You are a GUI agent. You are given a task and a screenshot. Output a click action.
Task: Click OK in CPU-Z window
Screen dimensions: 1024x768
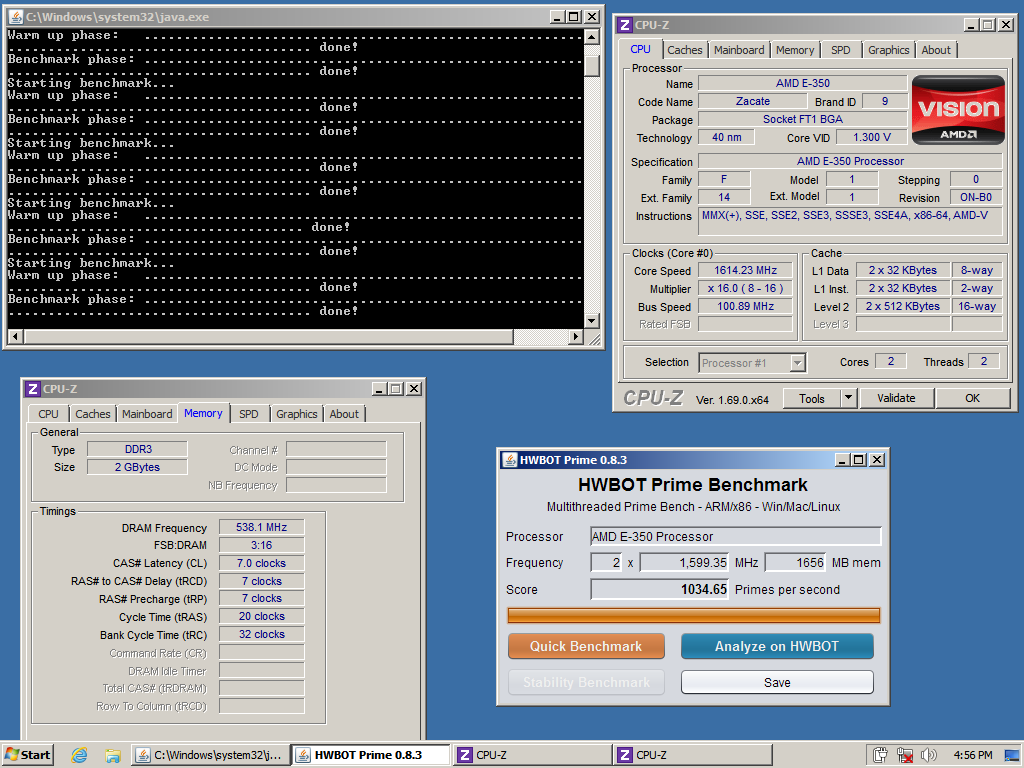[972, 398]
